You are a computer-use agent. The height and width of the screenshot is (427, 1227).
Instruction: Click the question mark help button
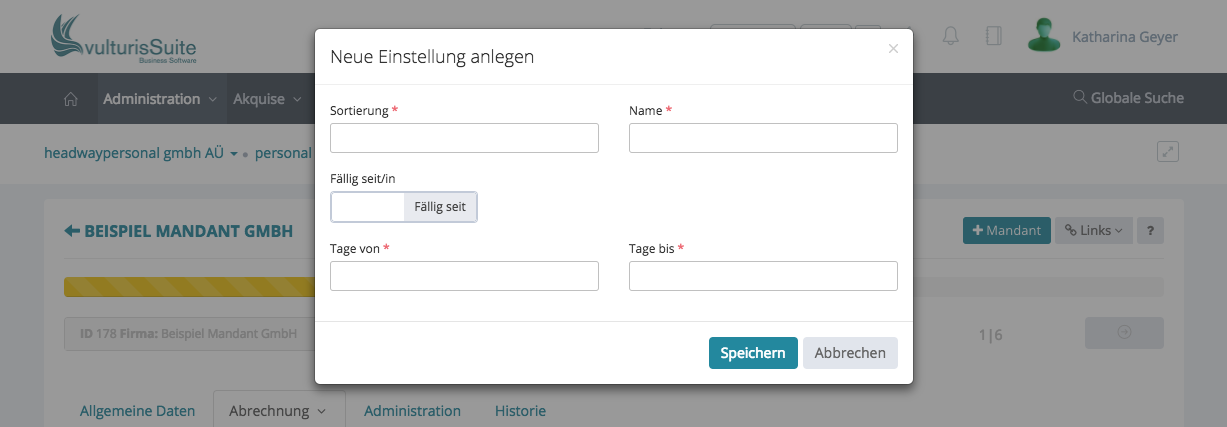pyautogui.click(x=1151, y=231)
